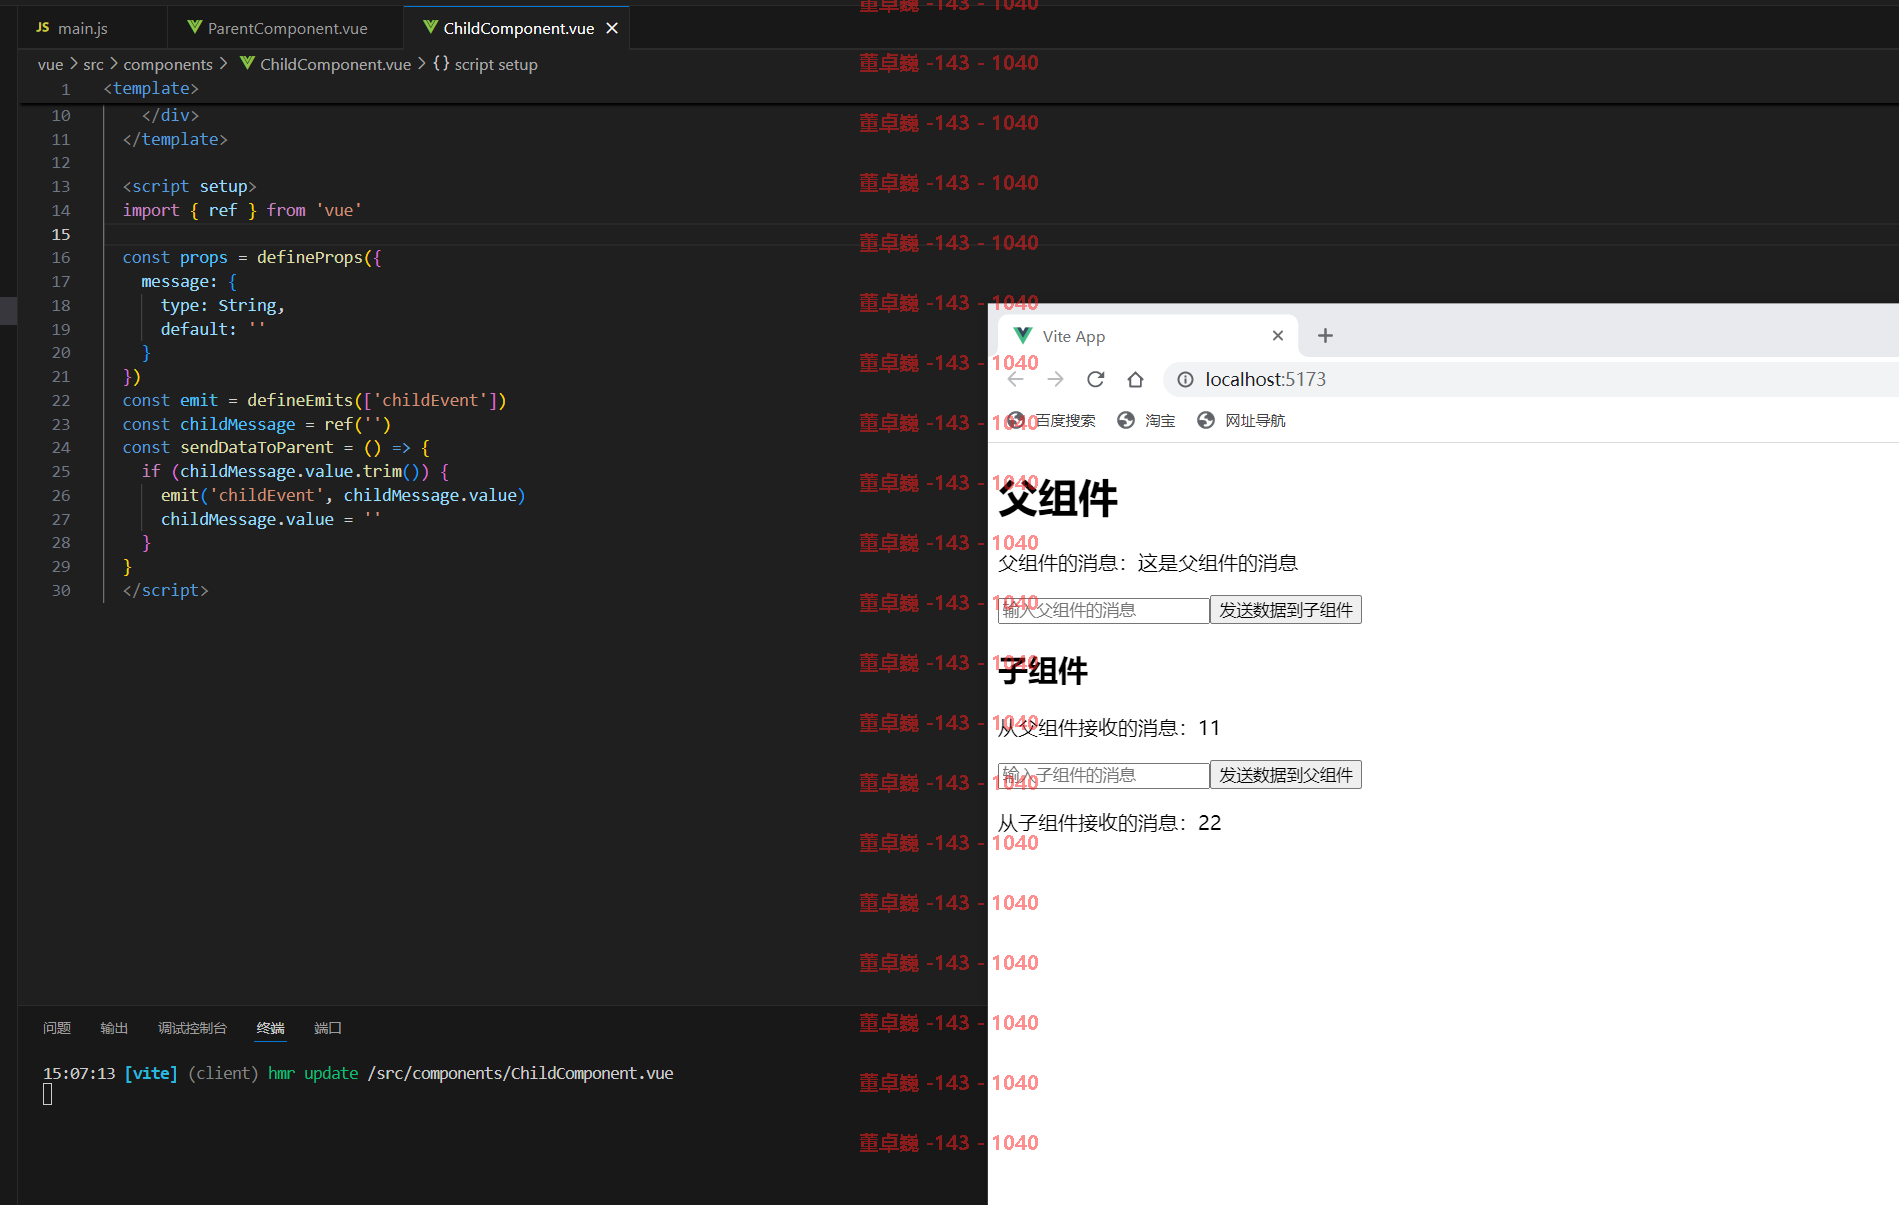
Task: Close the ChildComponent.vue tab
Action: point(612,28)
